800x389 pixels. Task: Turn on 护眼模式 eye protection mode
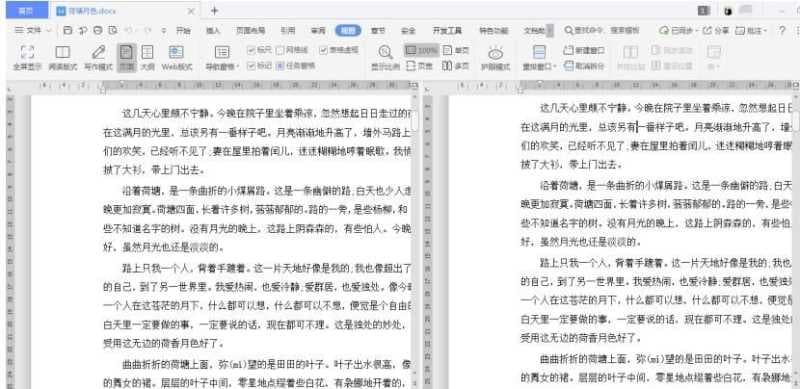point(495,57)
